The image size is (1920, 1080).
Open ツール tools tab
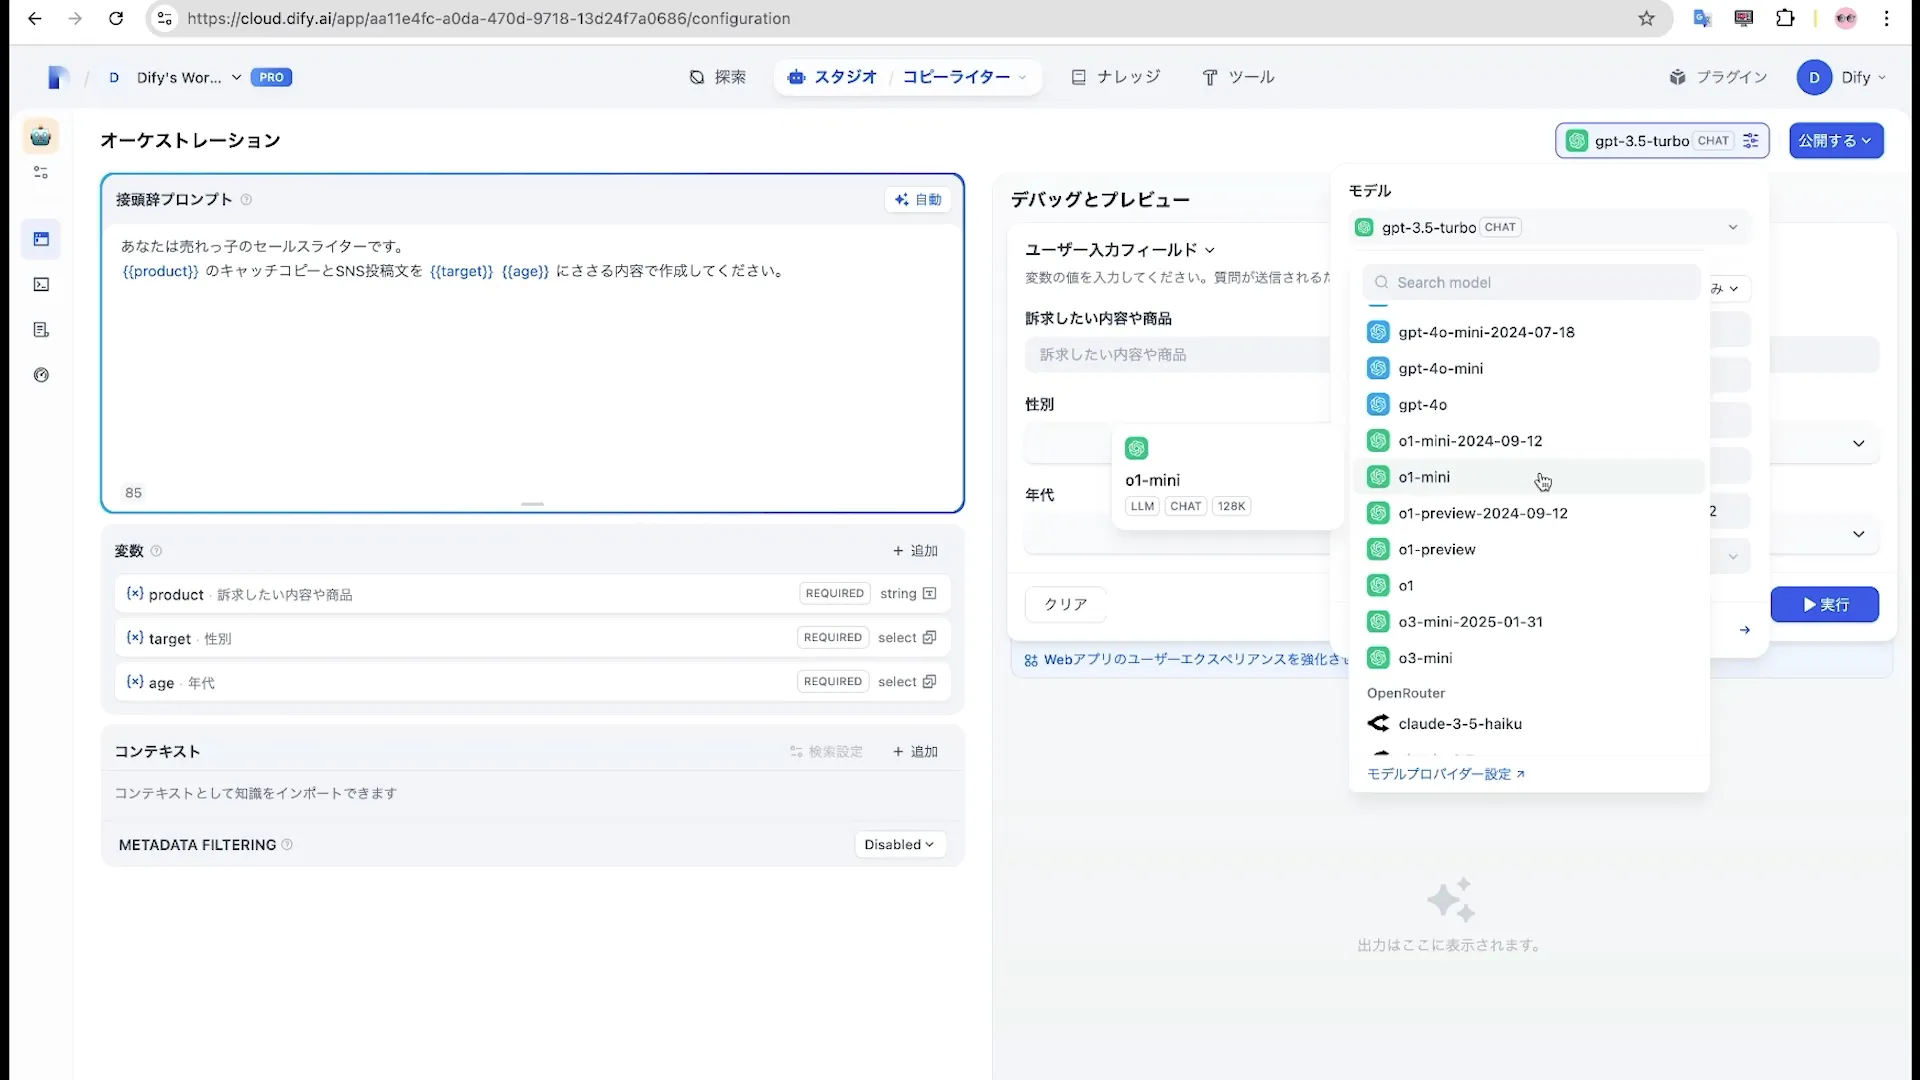pyautogui.click(x=1238, y=77)
